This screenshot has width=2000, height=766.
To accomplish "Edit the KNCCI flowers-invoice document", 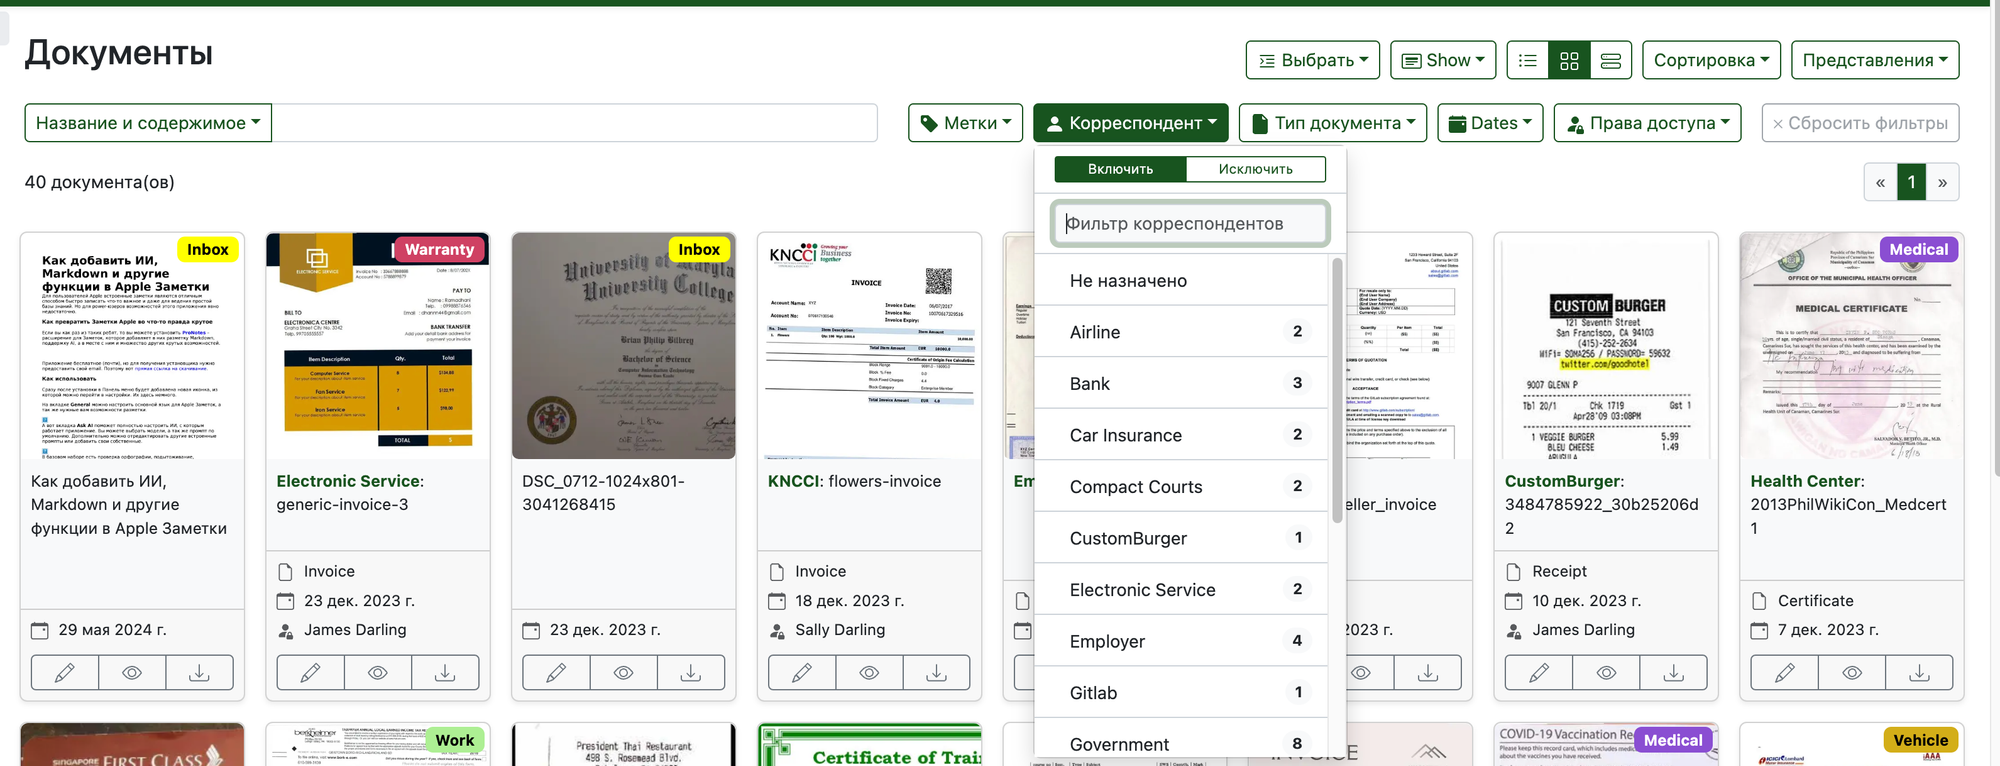I will (802, 673).
